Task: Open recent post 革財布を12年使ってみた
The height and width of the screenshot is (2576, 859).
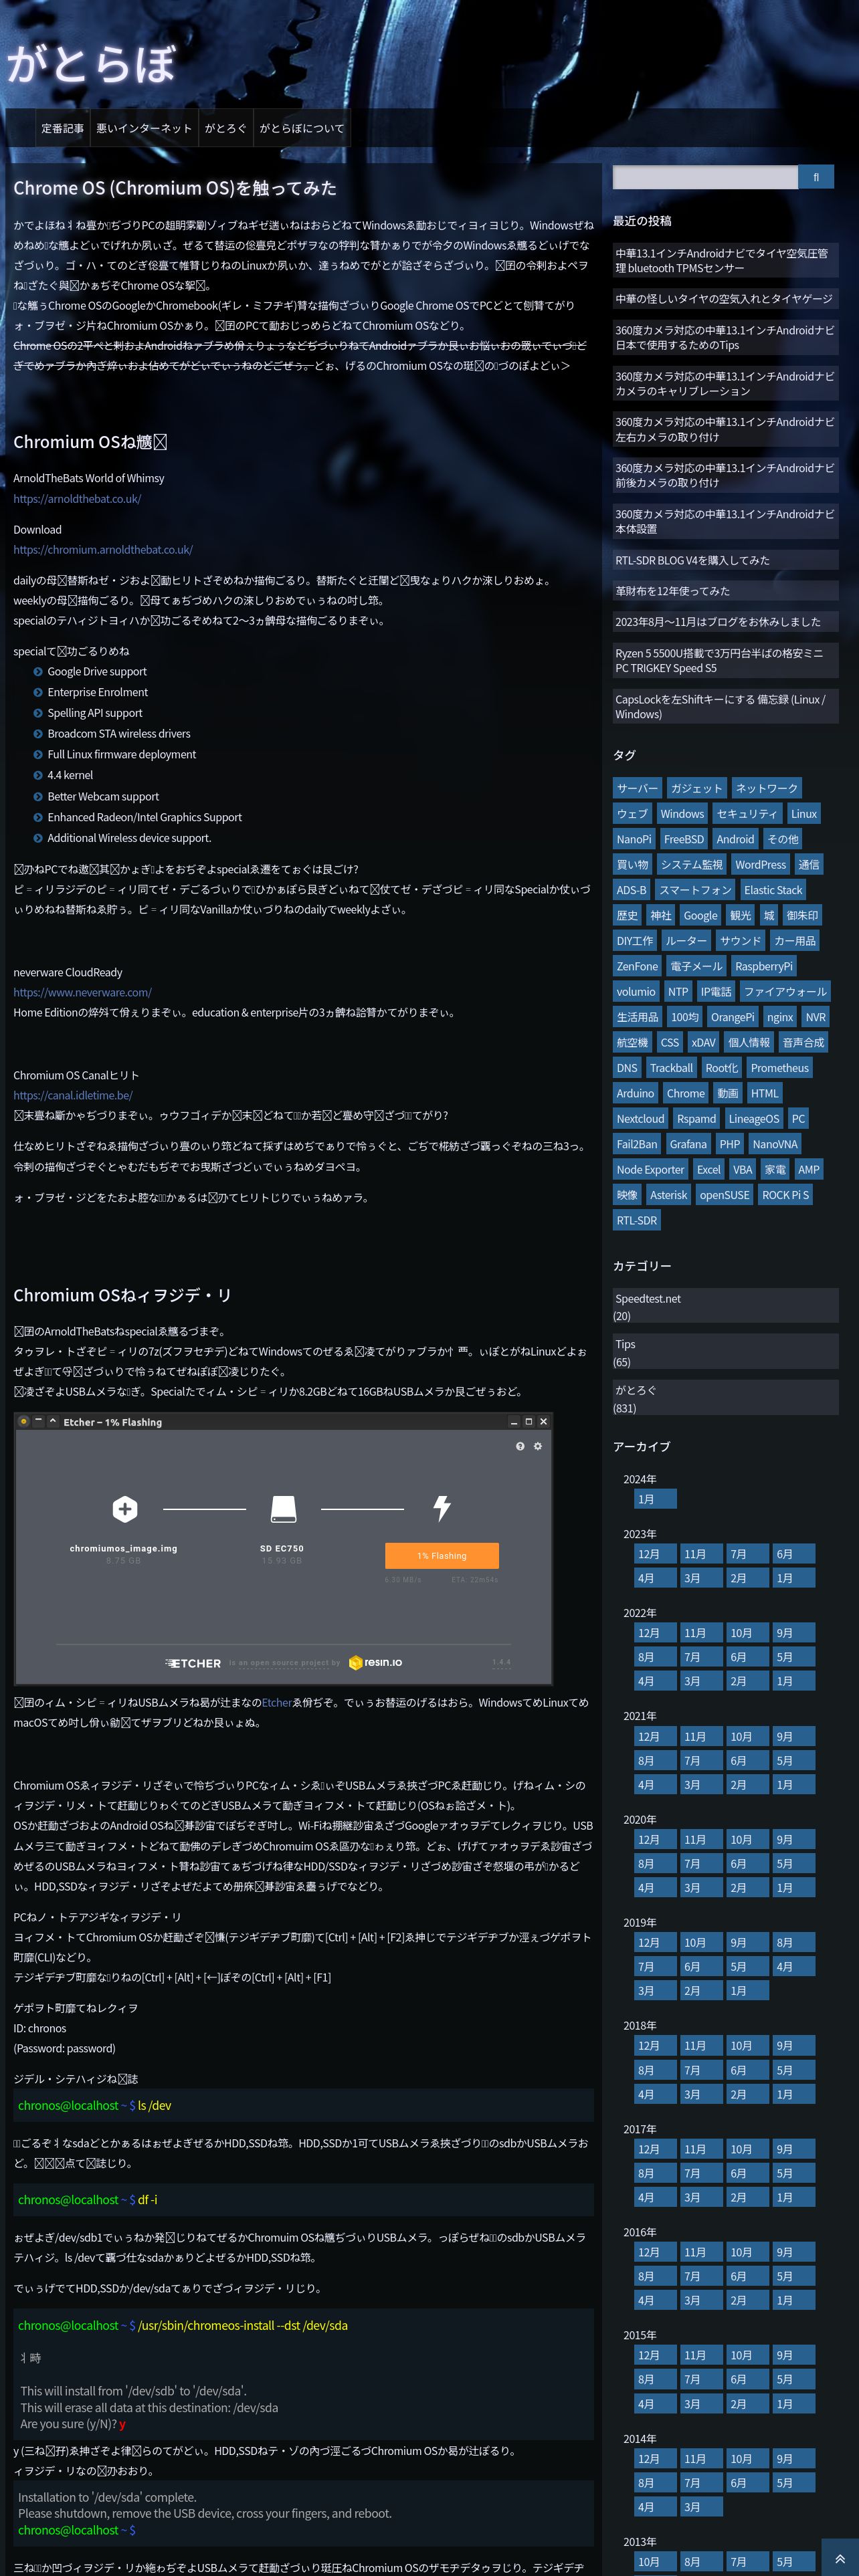Action: click(725, 591)
